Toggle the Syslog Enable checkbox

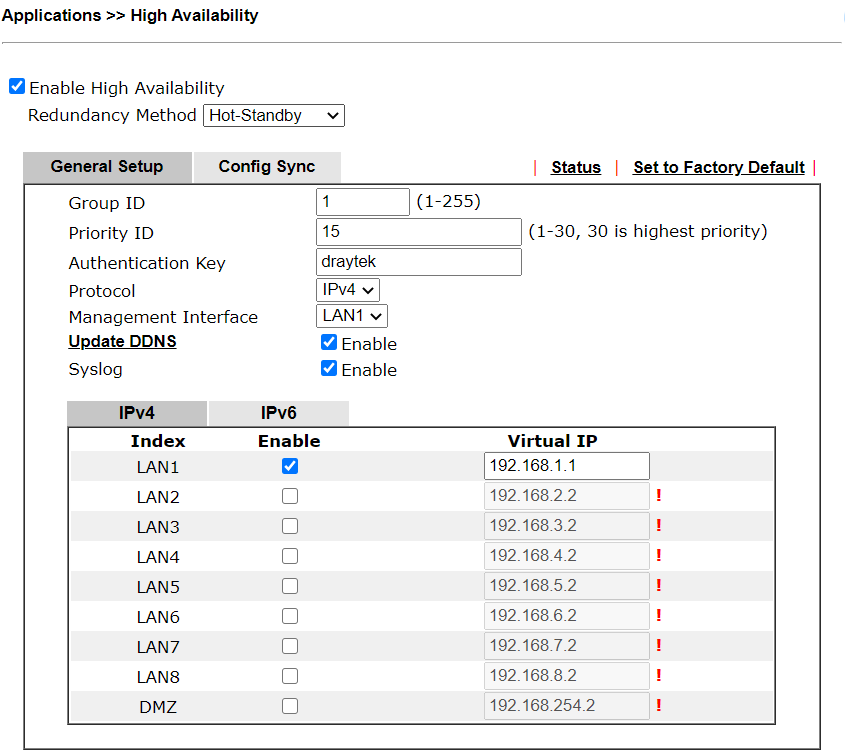pyautogui.click(x=329, y=369)
